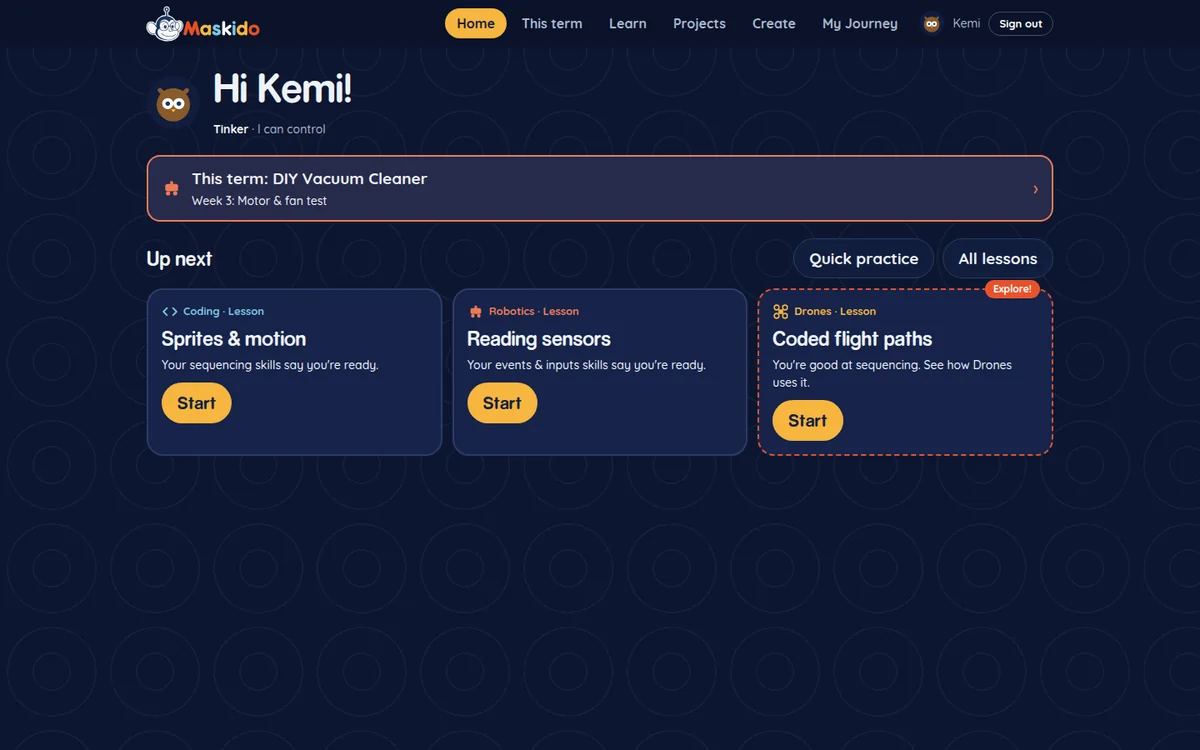The width and height of the screenshot is (1200, 750).
Task: Click the Coding code-brackets icon
Action: (170, 312)
